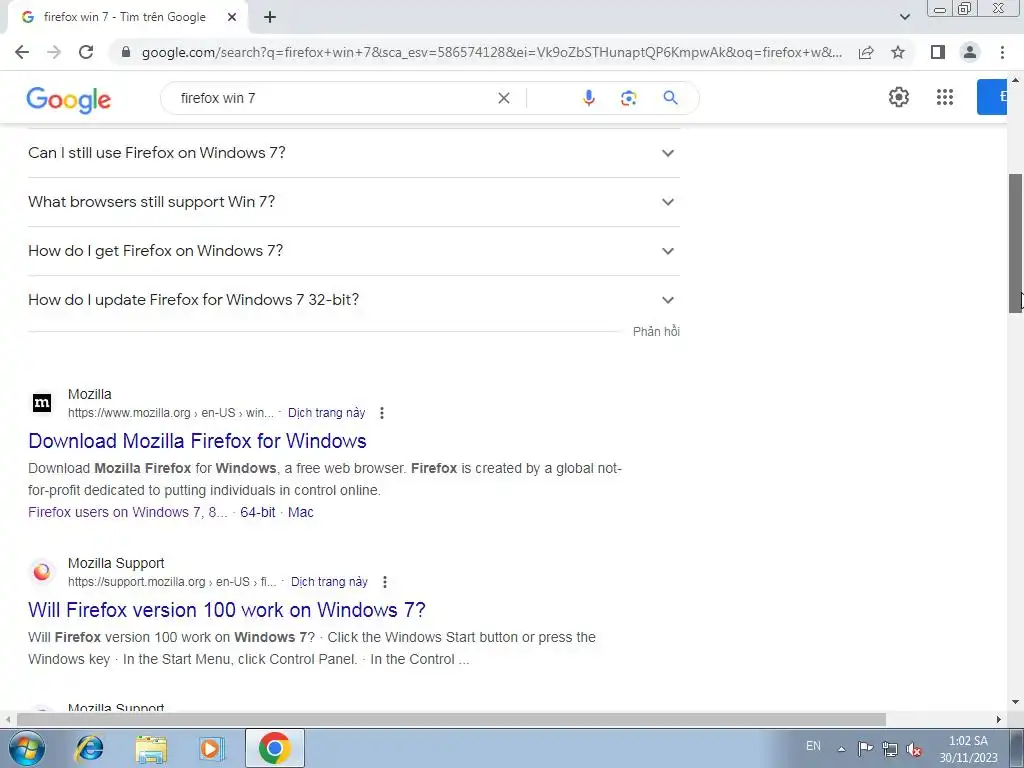Click "Dịch trang này" for Mozilla Support result

(329, 582)
